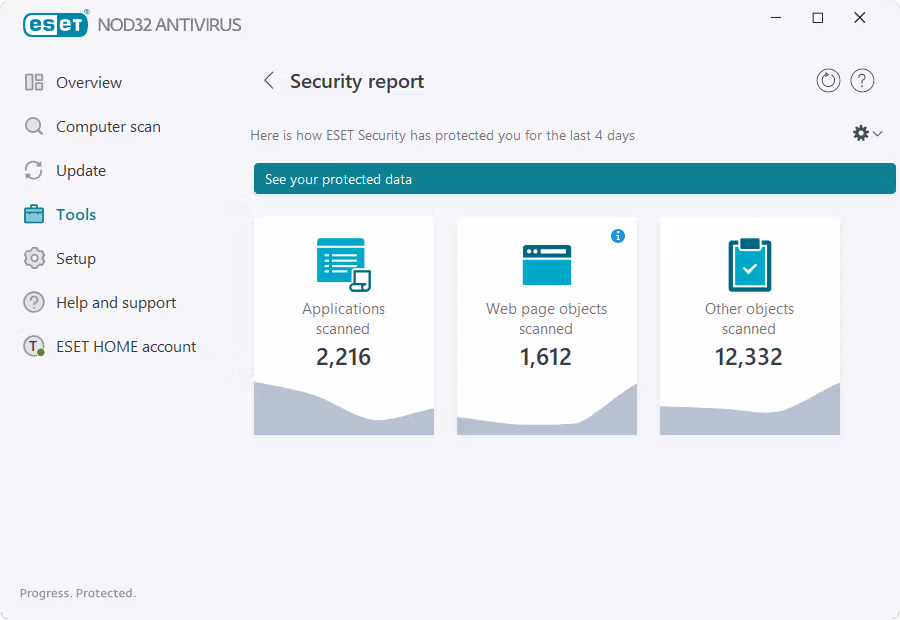The height and width of the screenshot is (620, 900).
Task: Select Tools in the sidebar
Action: pyautogui.click(x=76, y=214)
